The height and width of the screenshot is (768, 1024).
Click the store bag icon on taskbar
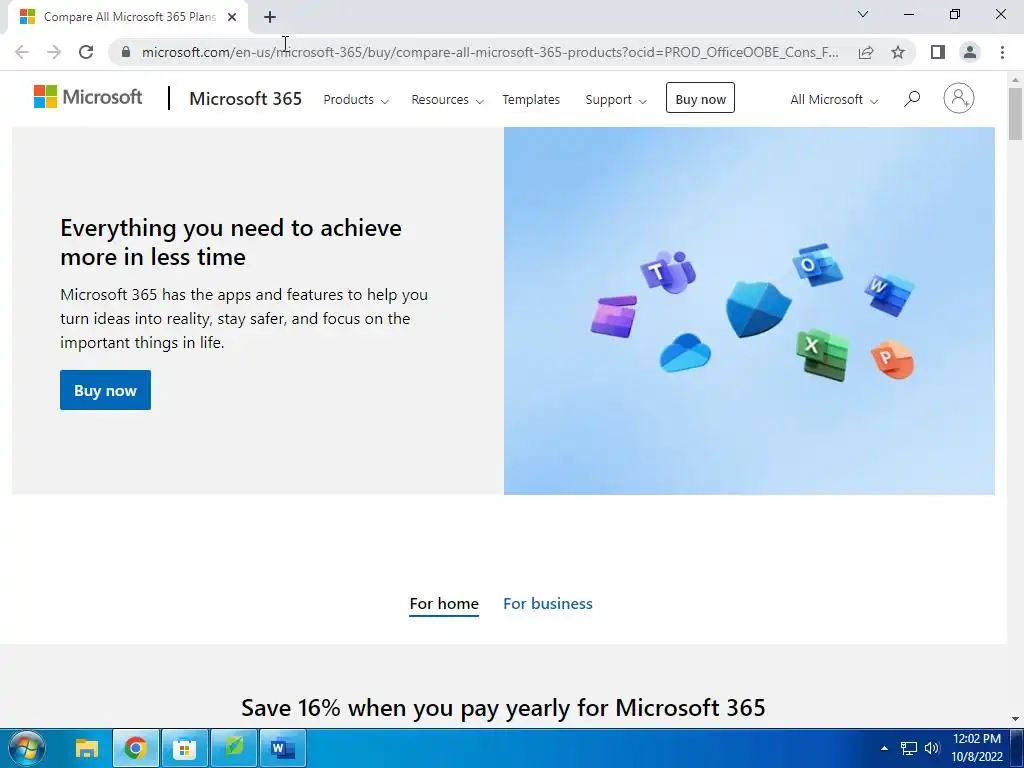click(185, 748)
